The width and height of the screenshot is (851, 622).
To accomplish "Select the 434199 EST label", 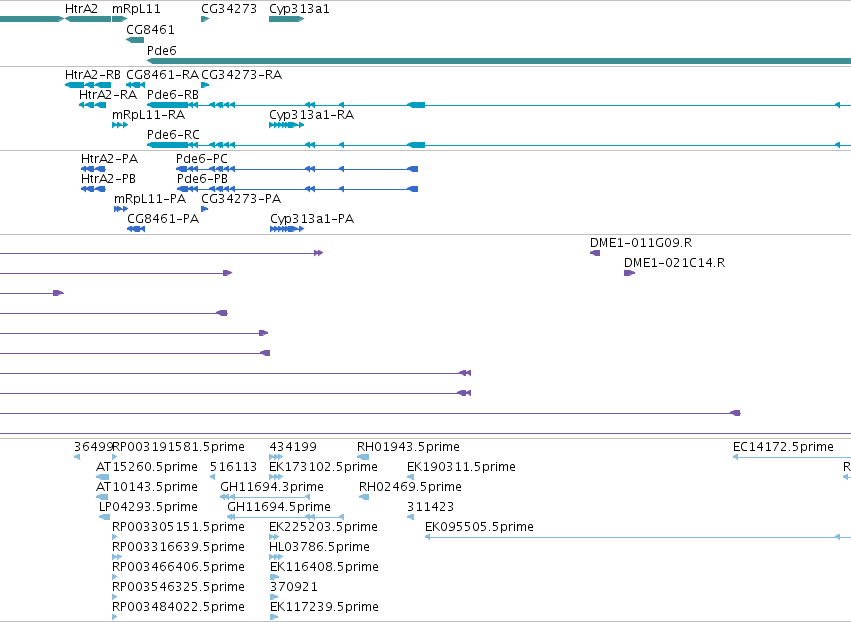I will coord(293,447).
